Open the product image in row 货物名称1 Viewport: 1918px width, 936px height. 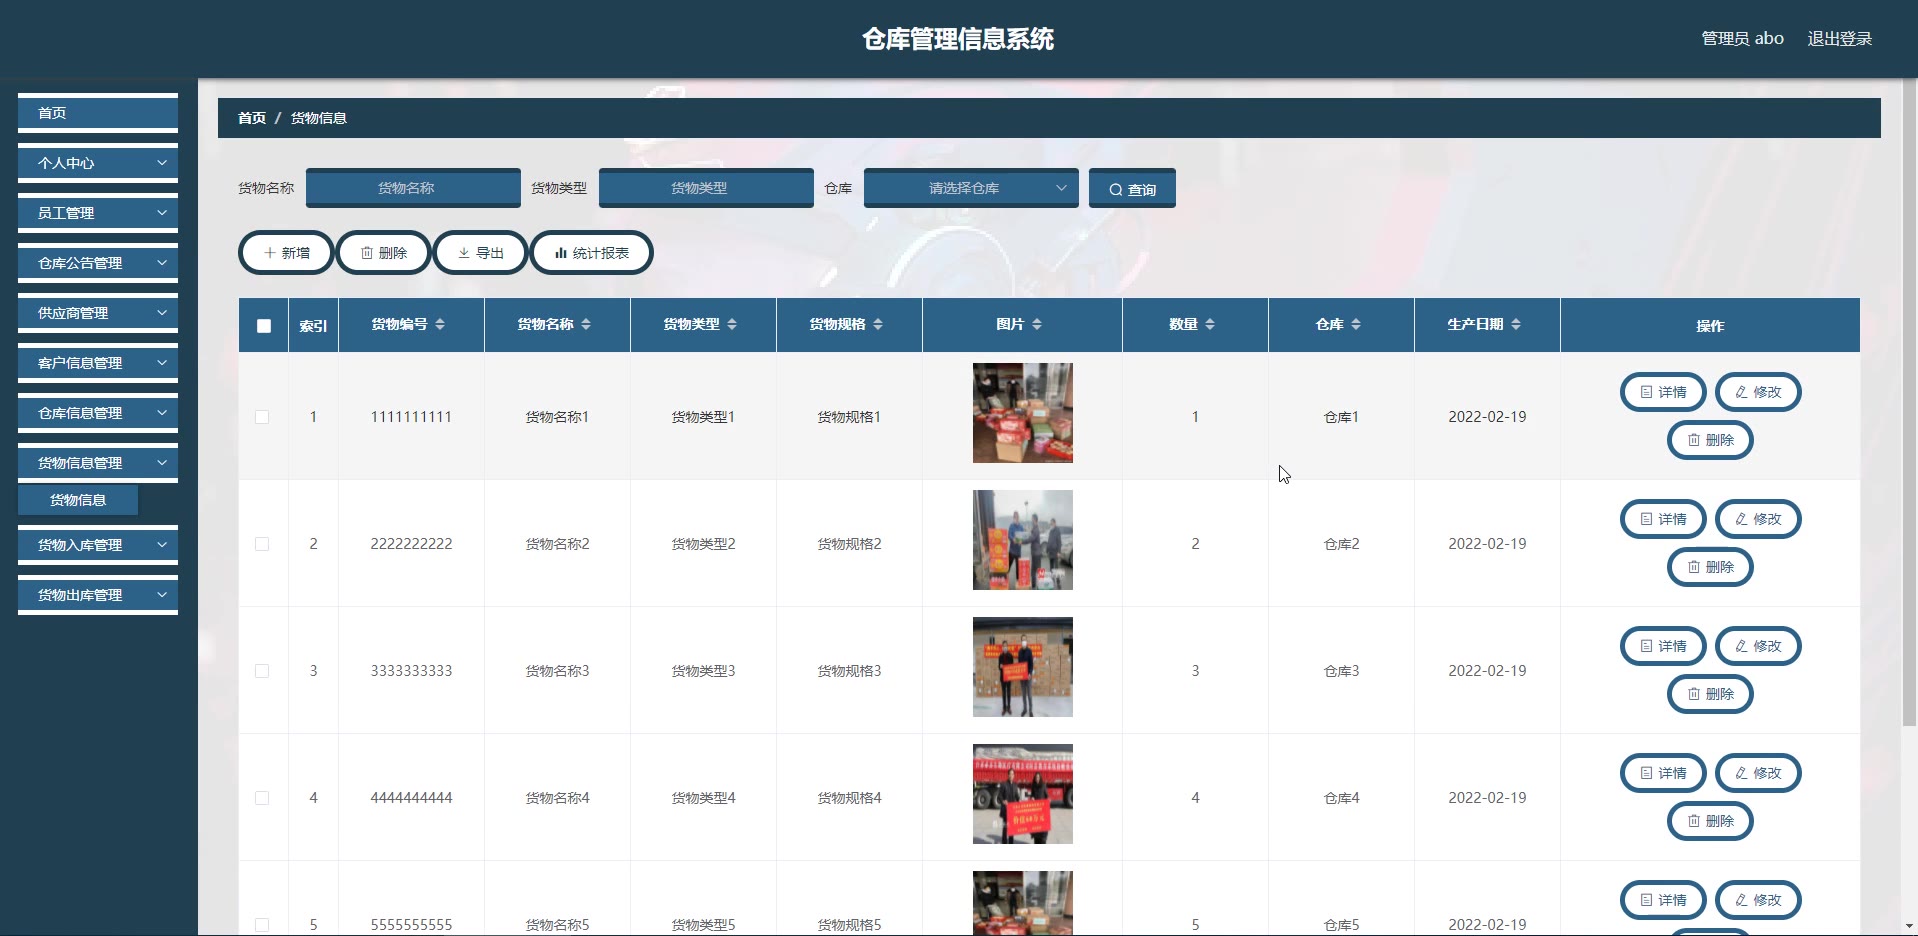point(1023,413)
